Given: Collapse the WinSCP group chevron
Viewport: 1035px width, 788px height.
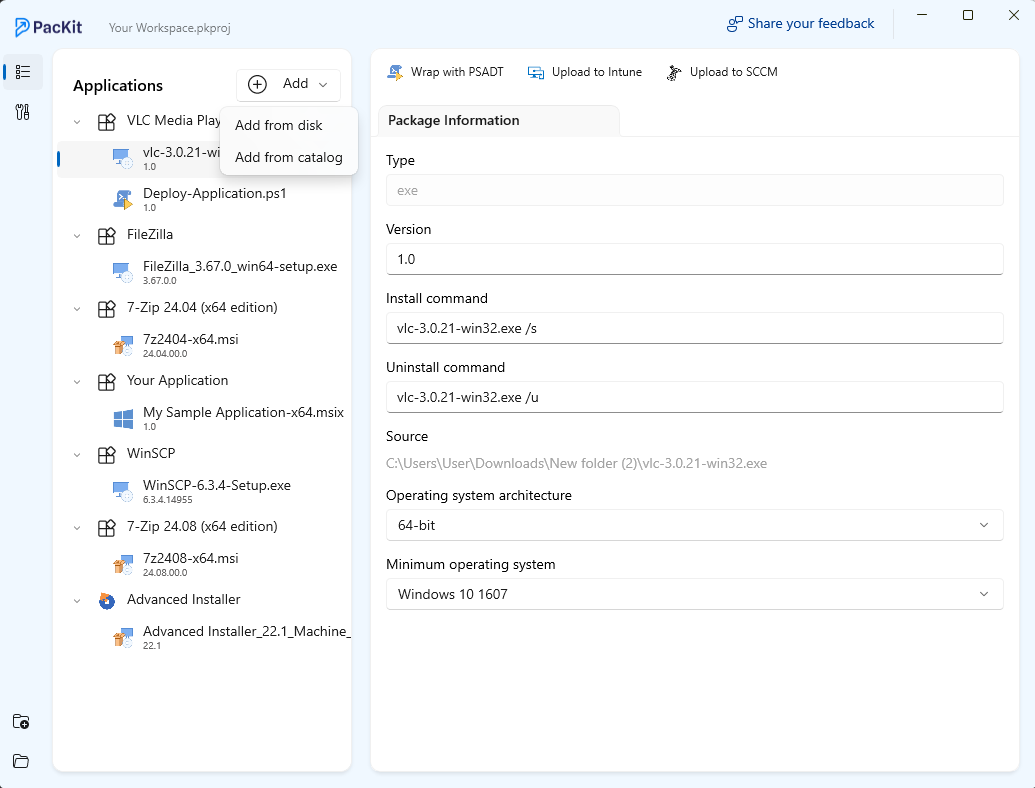Looking at the screenshot, I should pyautogui.click(x=77, y=455).
